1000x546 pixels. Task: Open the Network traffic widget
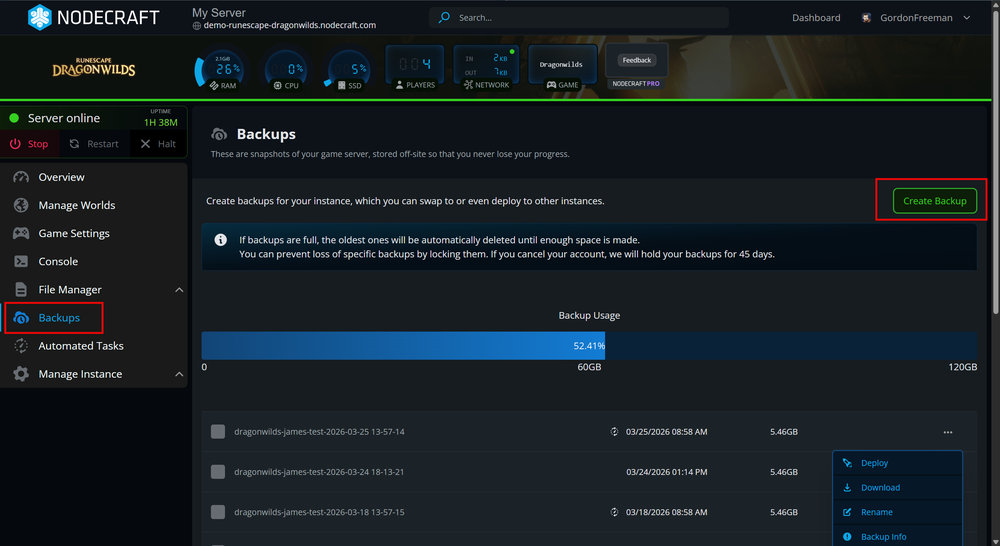coord(487,68)
